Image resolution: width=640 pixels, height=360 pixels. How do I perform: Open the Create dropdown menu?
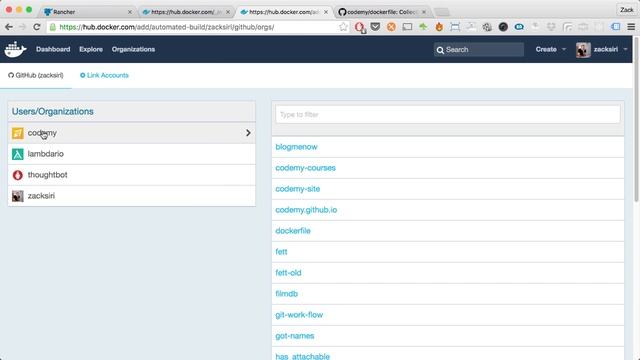click(551, 49)
